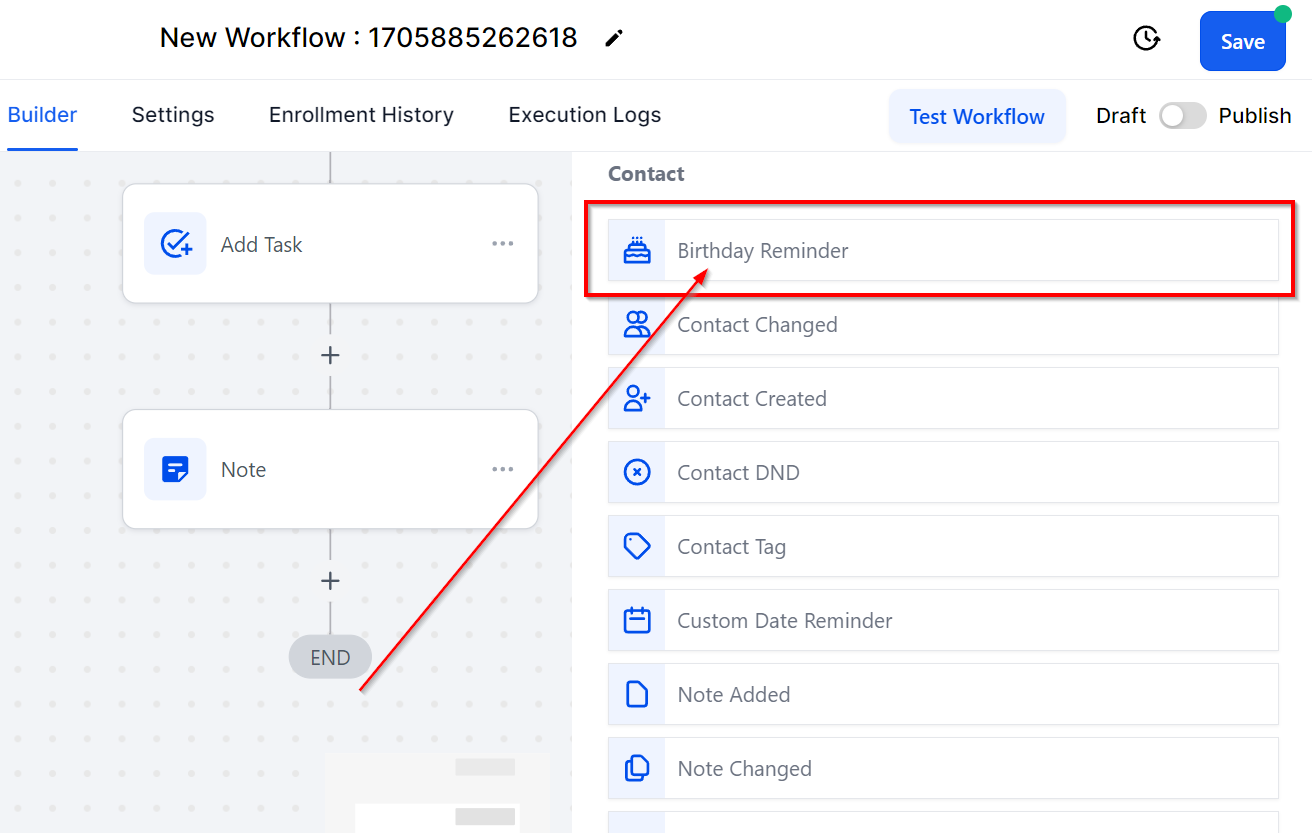Select the Note Changed trigger
Image resolution: width=1312 pixels, height=833 pixels.
(943, 768)
